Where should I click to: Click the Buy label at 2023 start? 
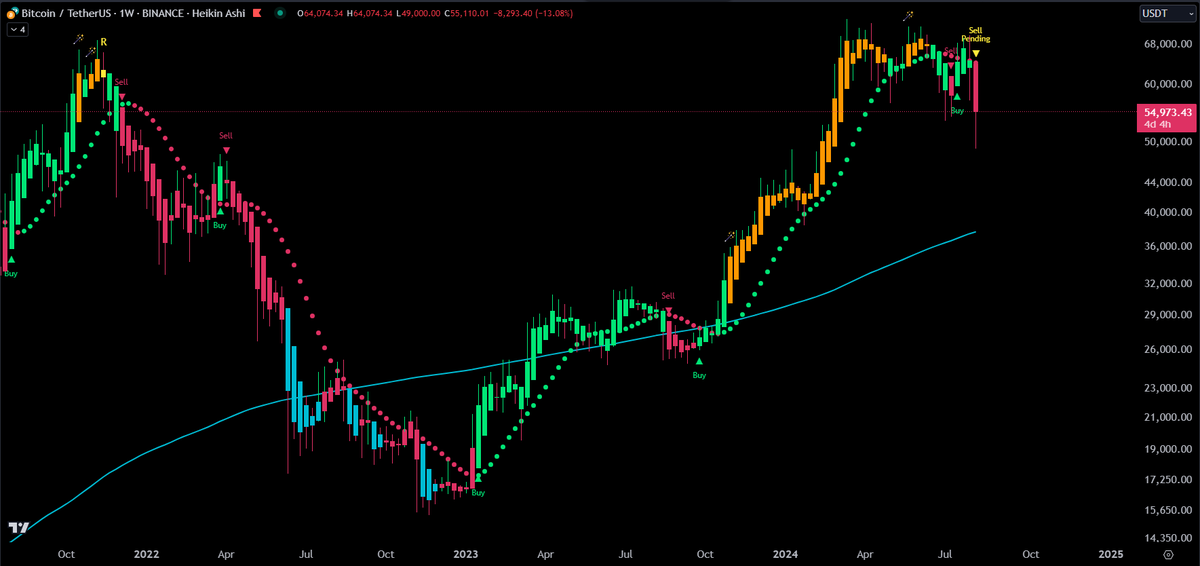(x=478, y=492)
